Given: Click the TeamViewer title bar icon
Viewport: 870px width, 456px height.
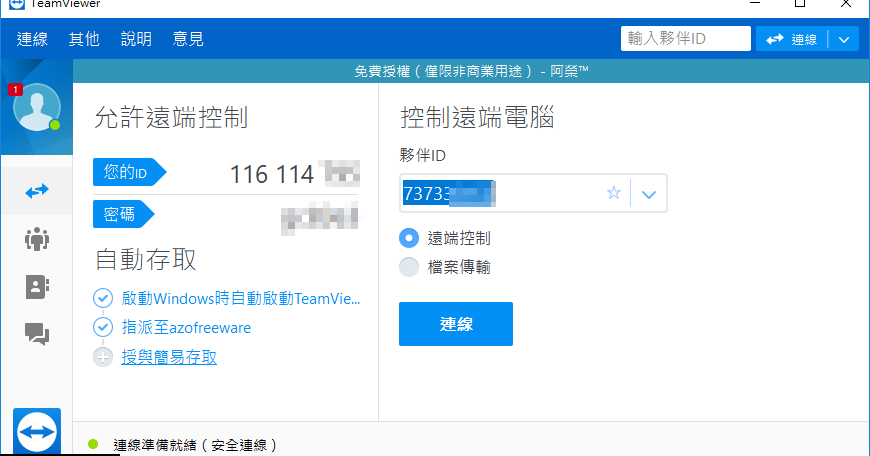Looking at the screenshot, I should pos(17,4).
